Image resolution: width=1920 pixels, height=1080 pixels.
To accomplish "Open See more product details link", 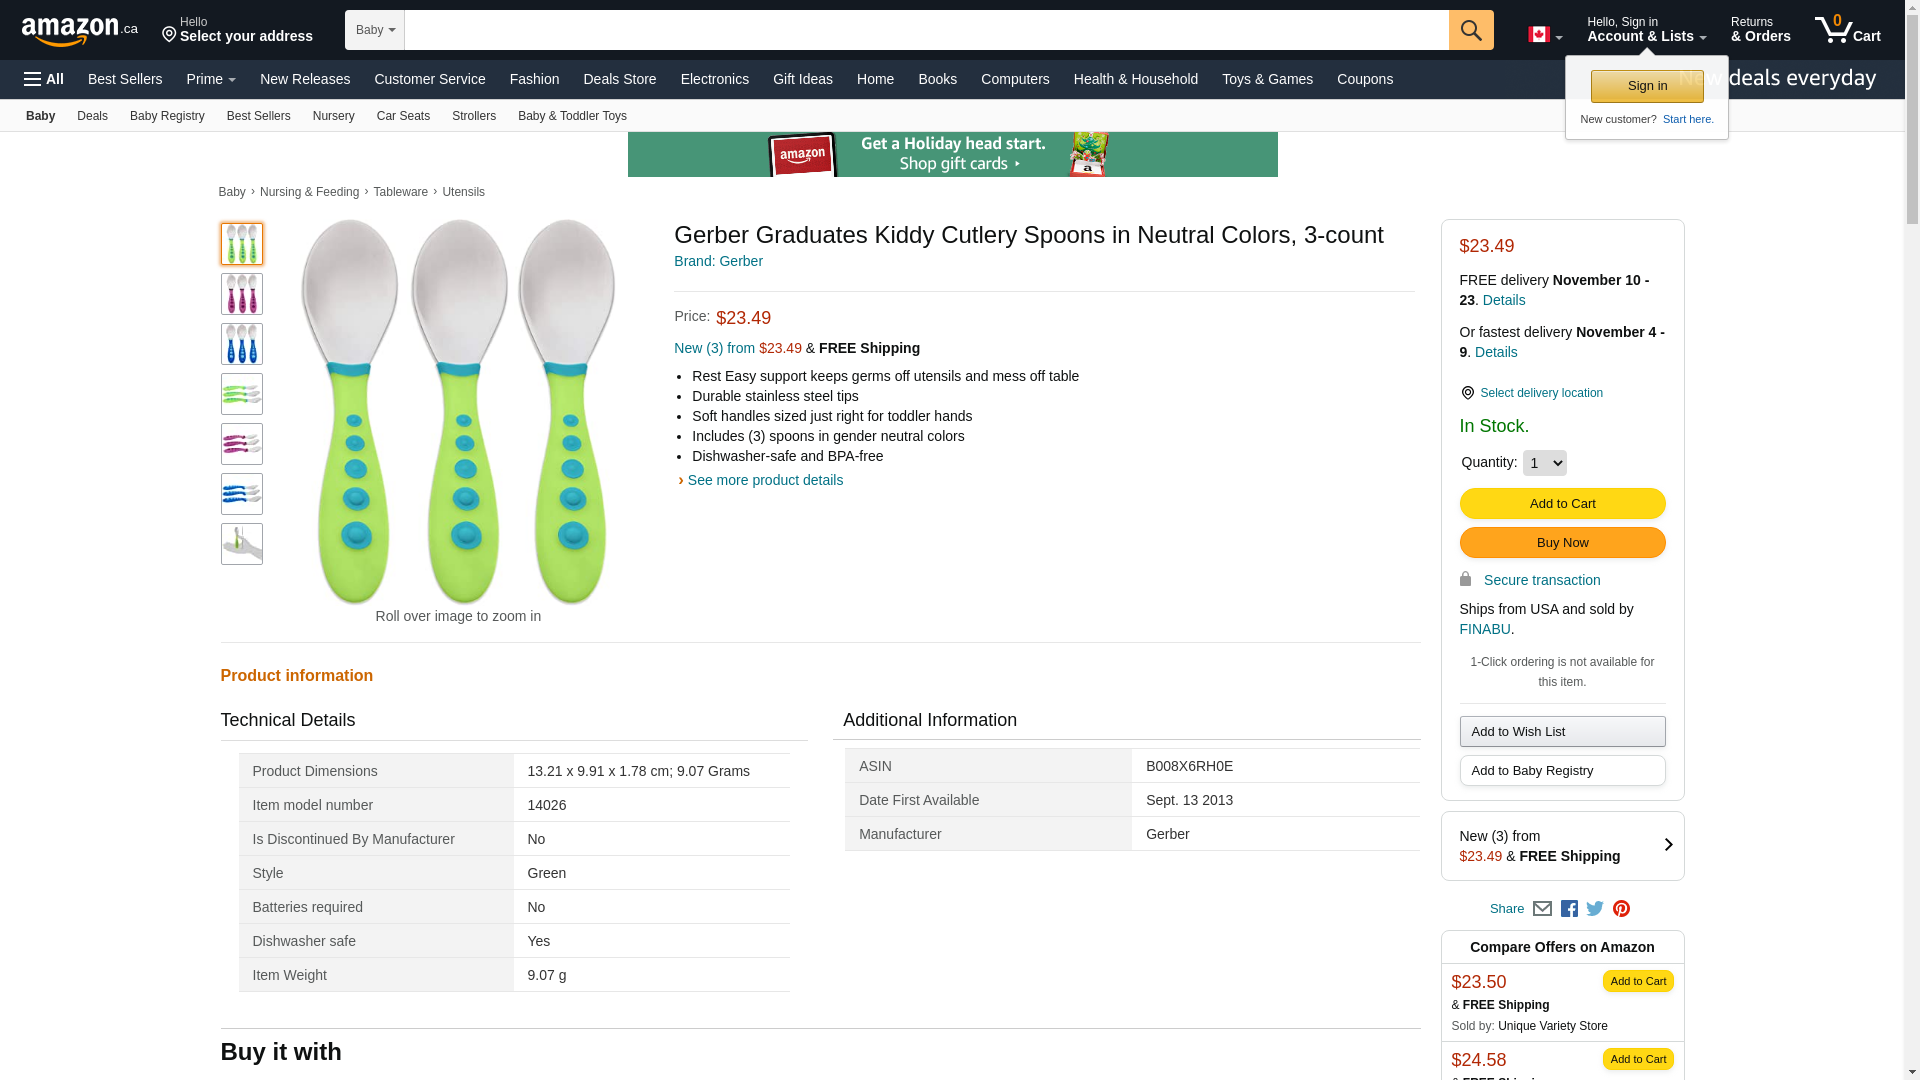I will click(765, 480).
